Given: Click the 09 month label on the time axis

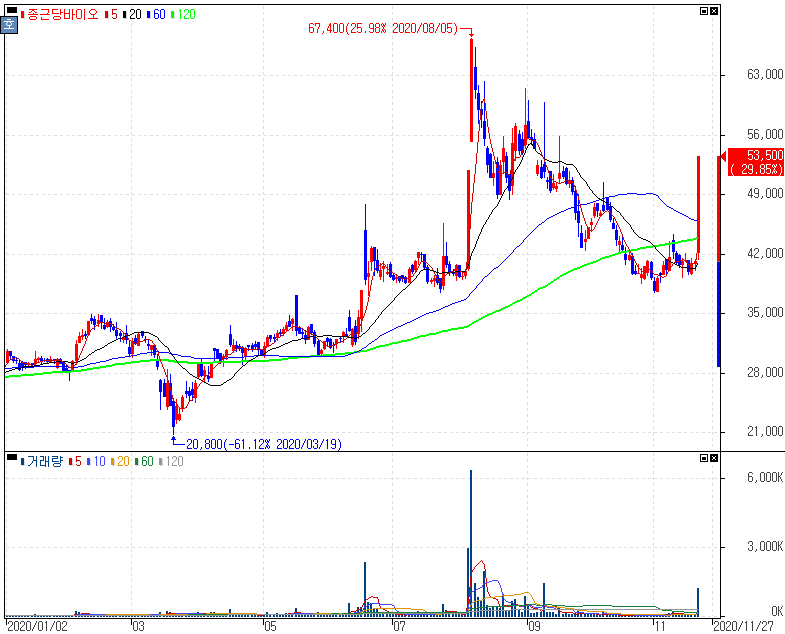Looking at the screenshot, I should coord(534,626).
